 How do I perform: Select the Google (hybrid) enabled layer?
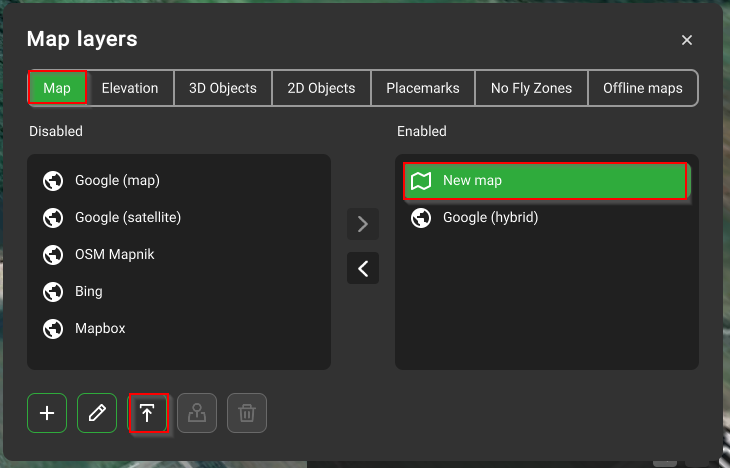click(x=490, y=217)
